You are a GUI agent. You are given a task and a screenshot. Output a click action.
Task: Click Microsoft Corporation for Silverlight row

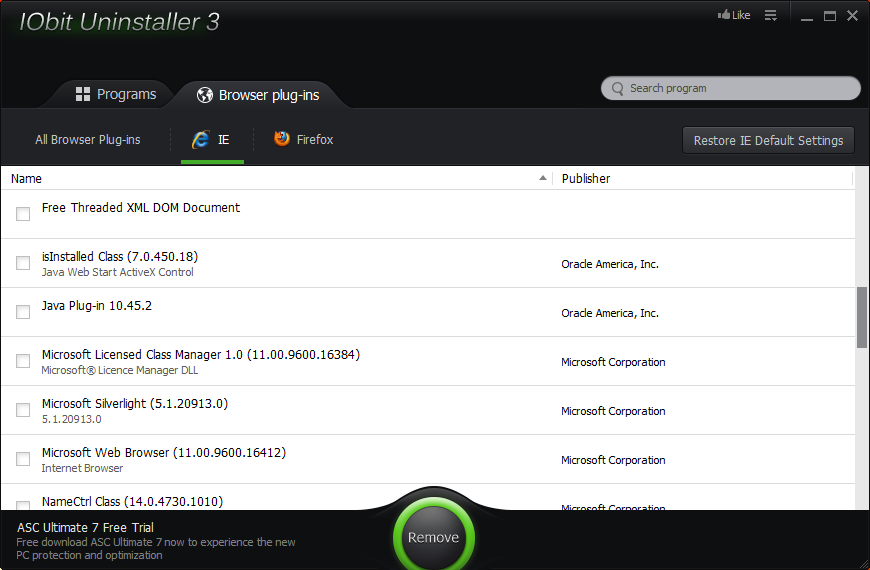point(613,411)
